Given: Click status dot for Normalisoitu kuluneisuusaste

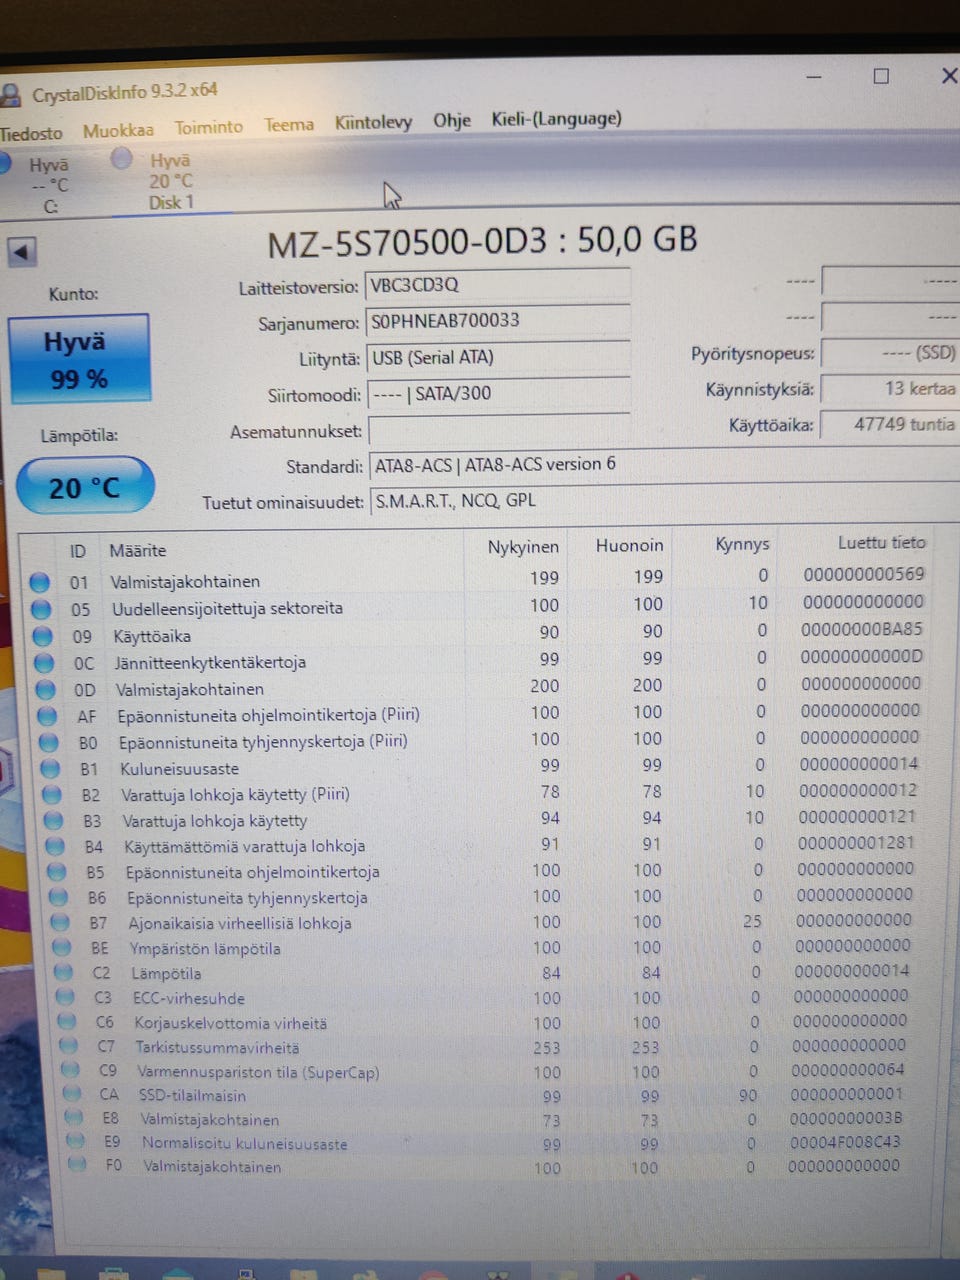Looking at the screenshot, I should coord(76,1142).
